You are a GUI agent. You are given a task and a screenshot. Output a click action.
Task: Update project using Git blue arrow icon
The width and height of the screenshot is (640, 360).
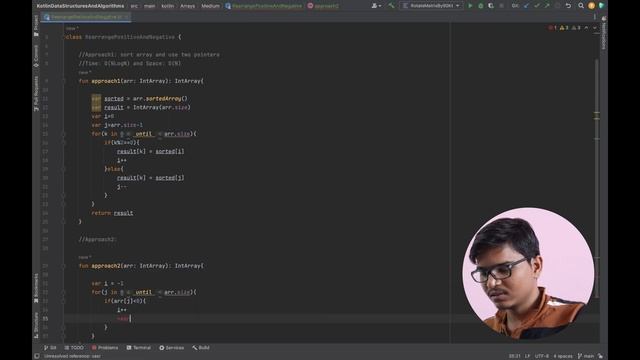526,6
